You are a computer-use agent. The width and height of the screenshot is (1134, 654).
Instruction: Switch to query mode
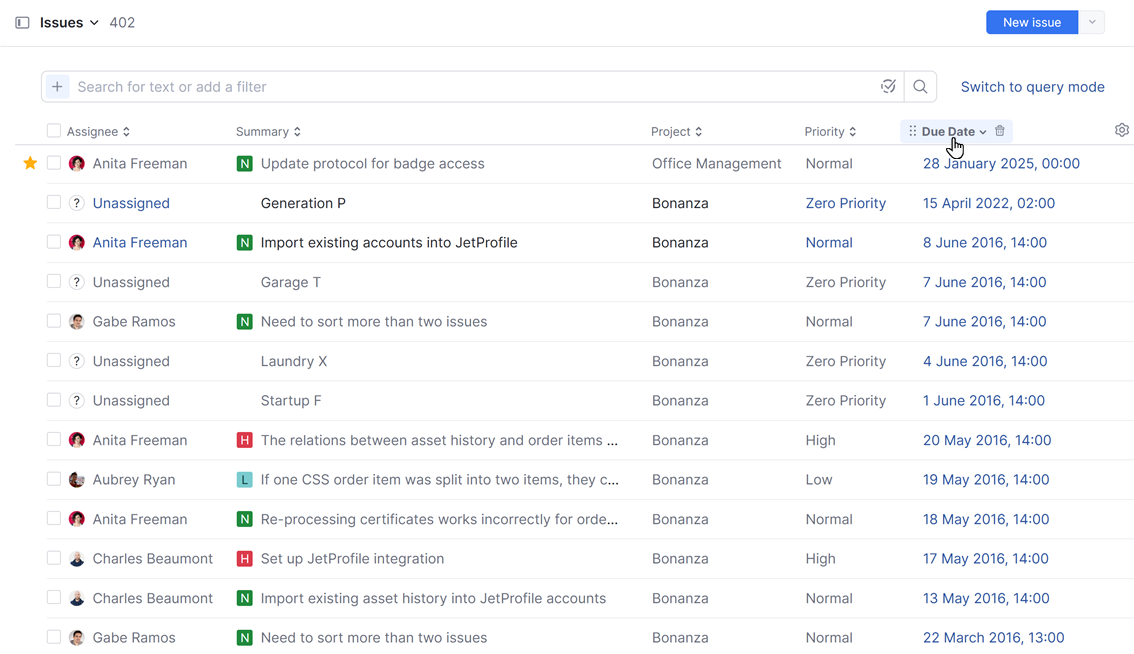click(1033, 87)
